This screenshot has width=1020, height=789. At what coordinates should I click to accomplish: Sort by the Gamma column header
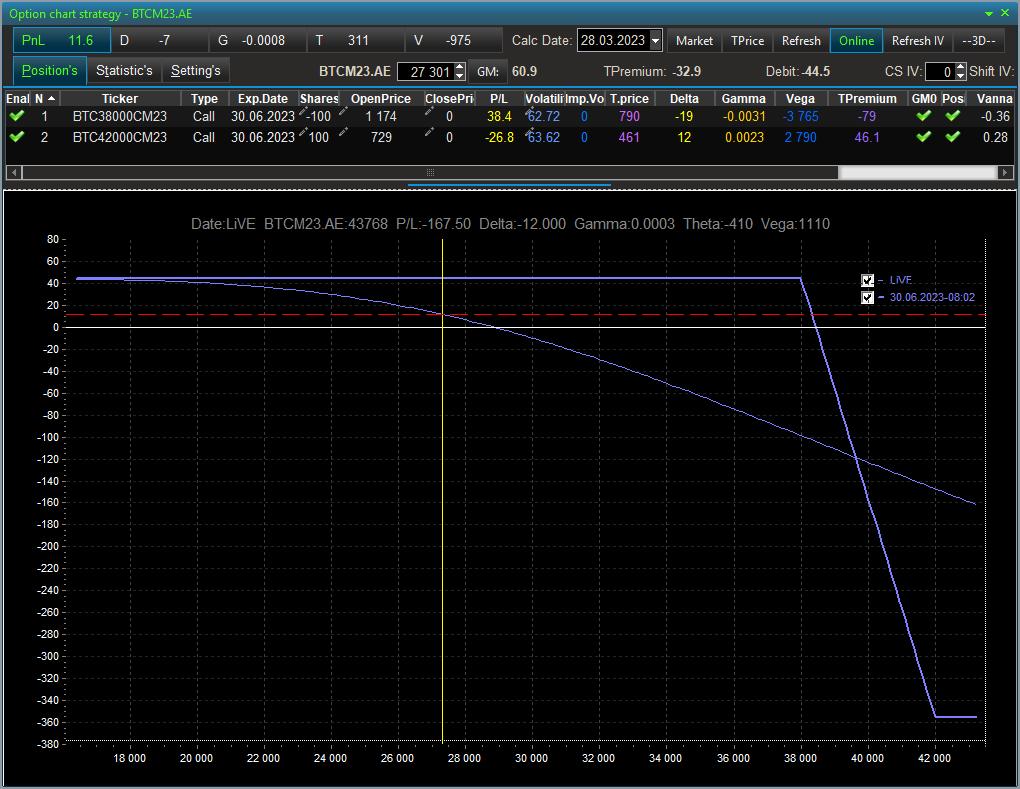click(743, 98)
